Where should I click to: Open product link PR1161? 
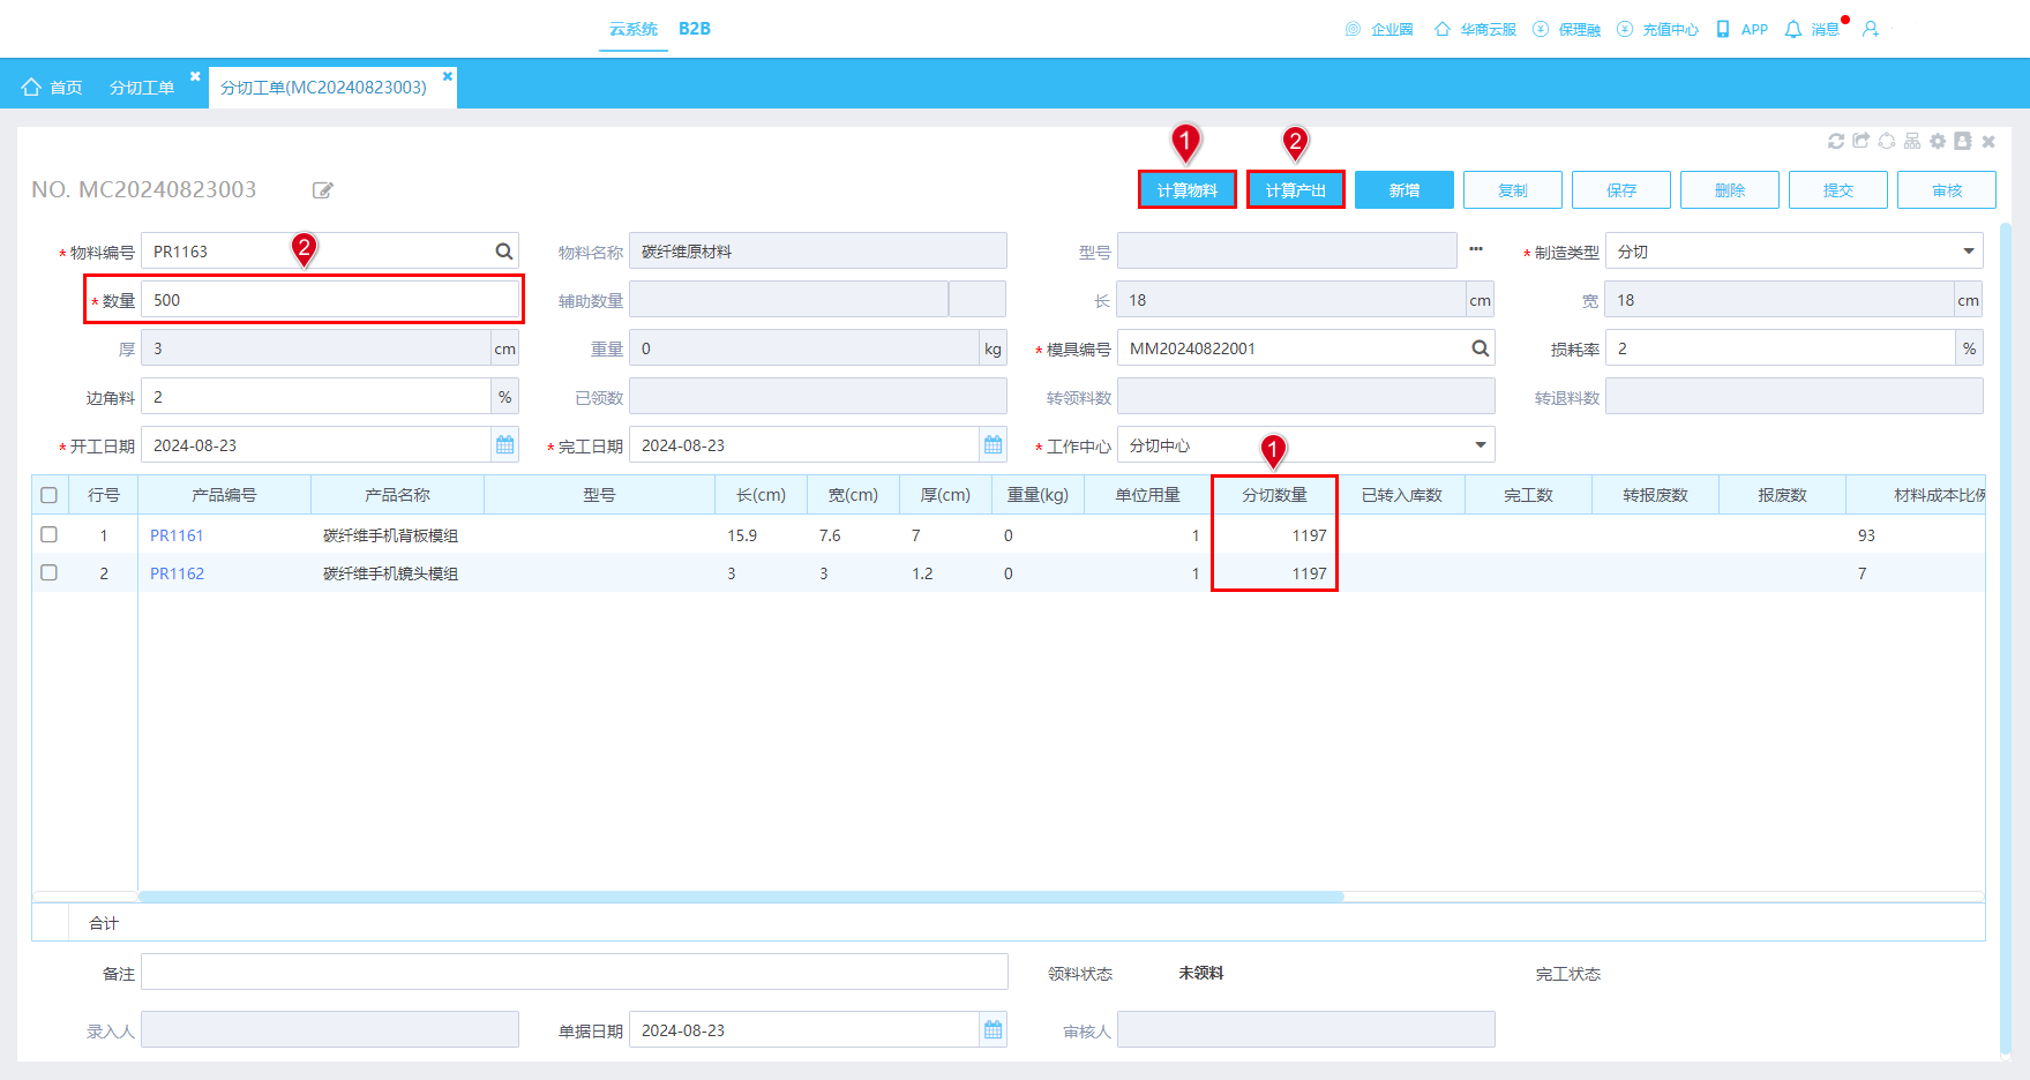pyautogui.click(x=177, y=535)
